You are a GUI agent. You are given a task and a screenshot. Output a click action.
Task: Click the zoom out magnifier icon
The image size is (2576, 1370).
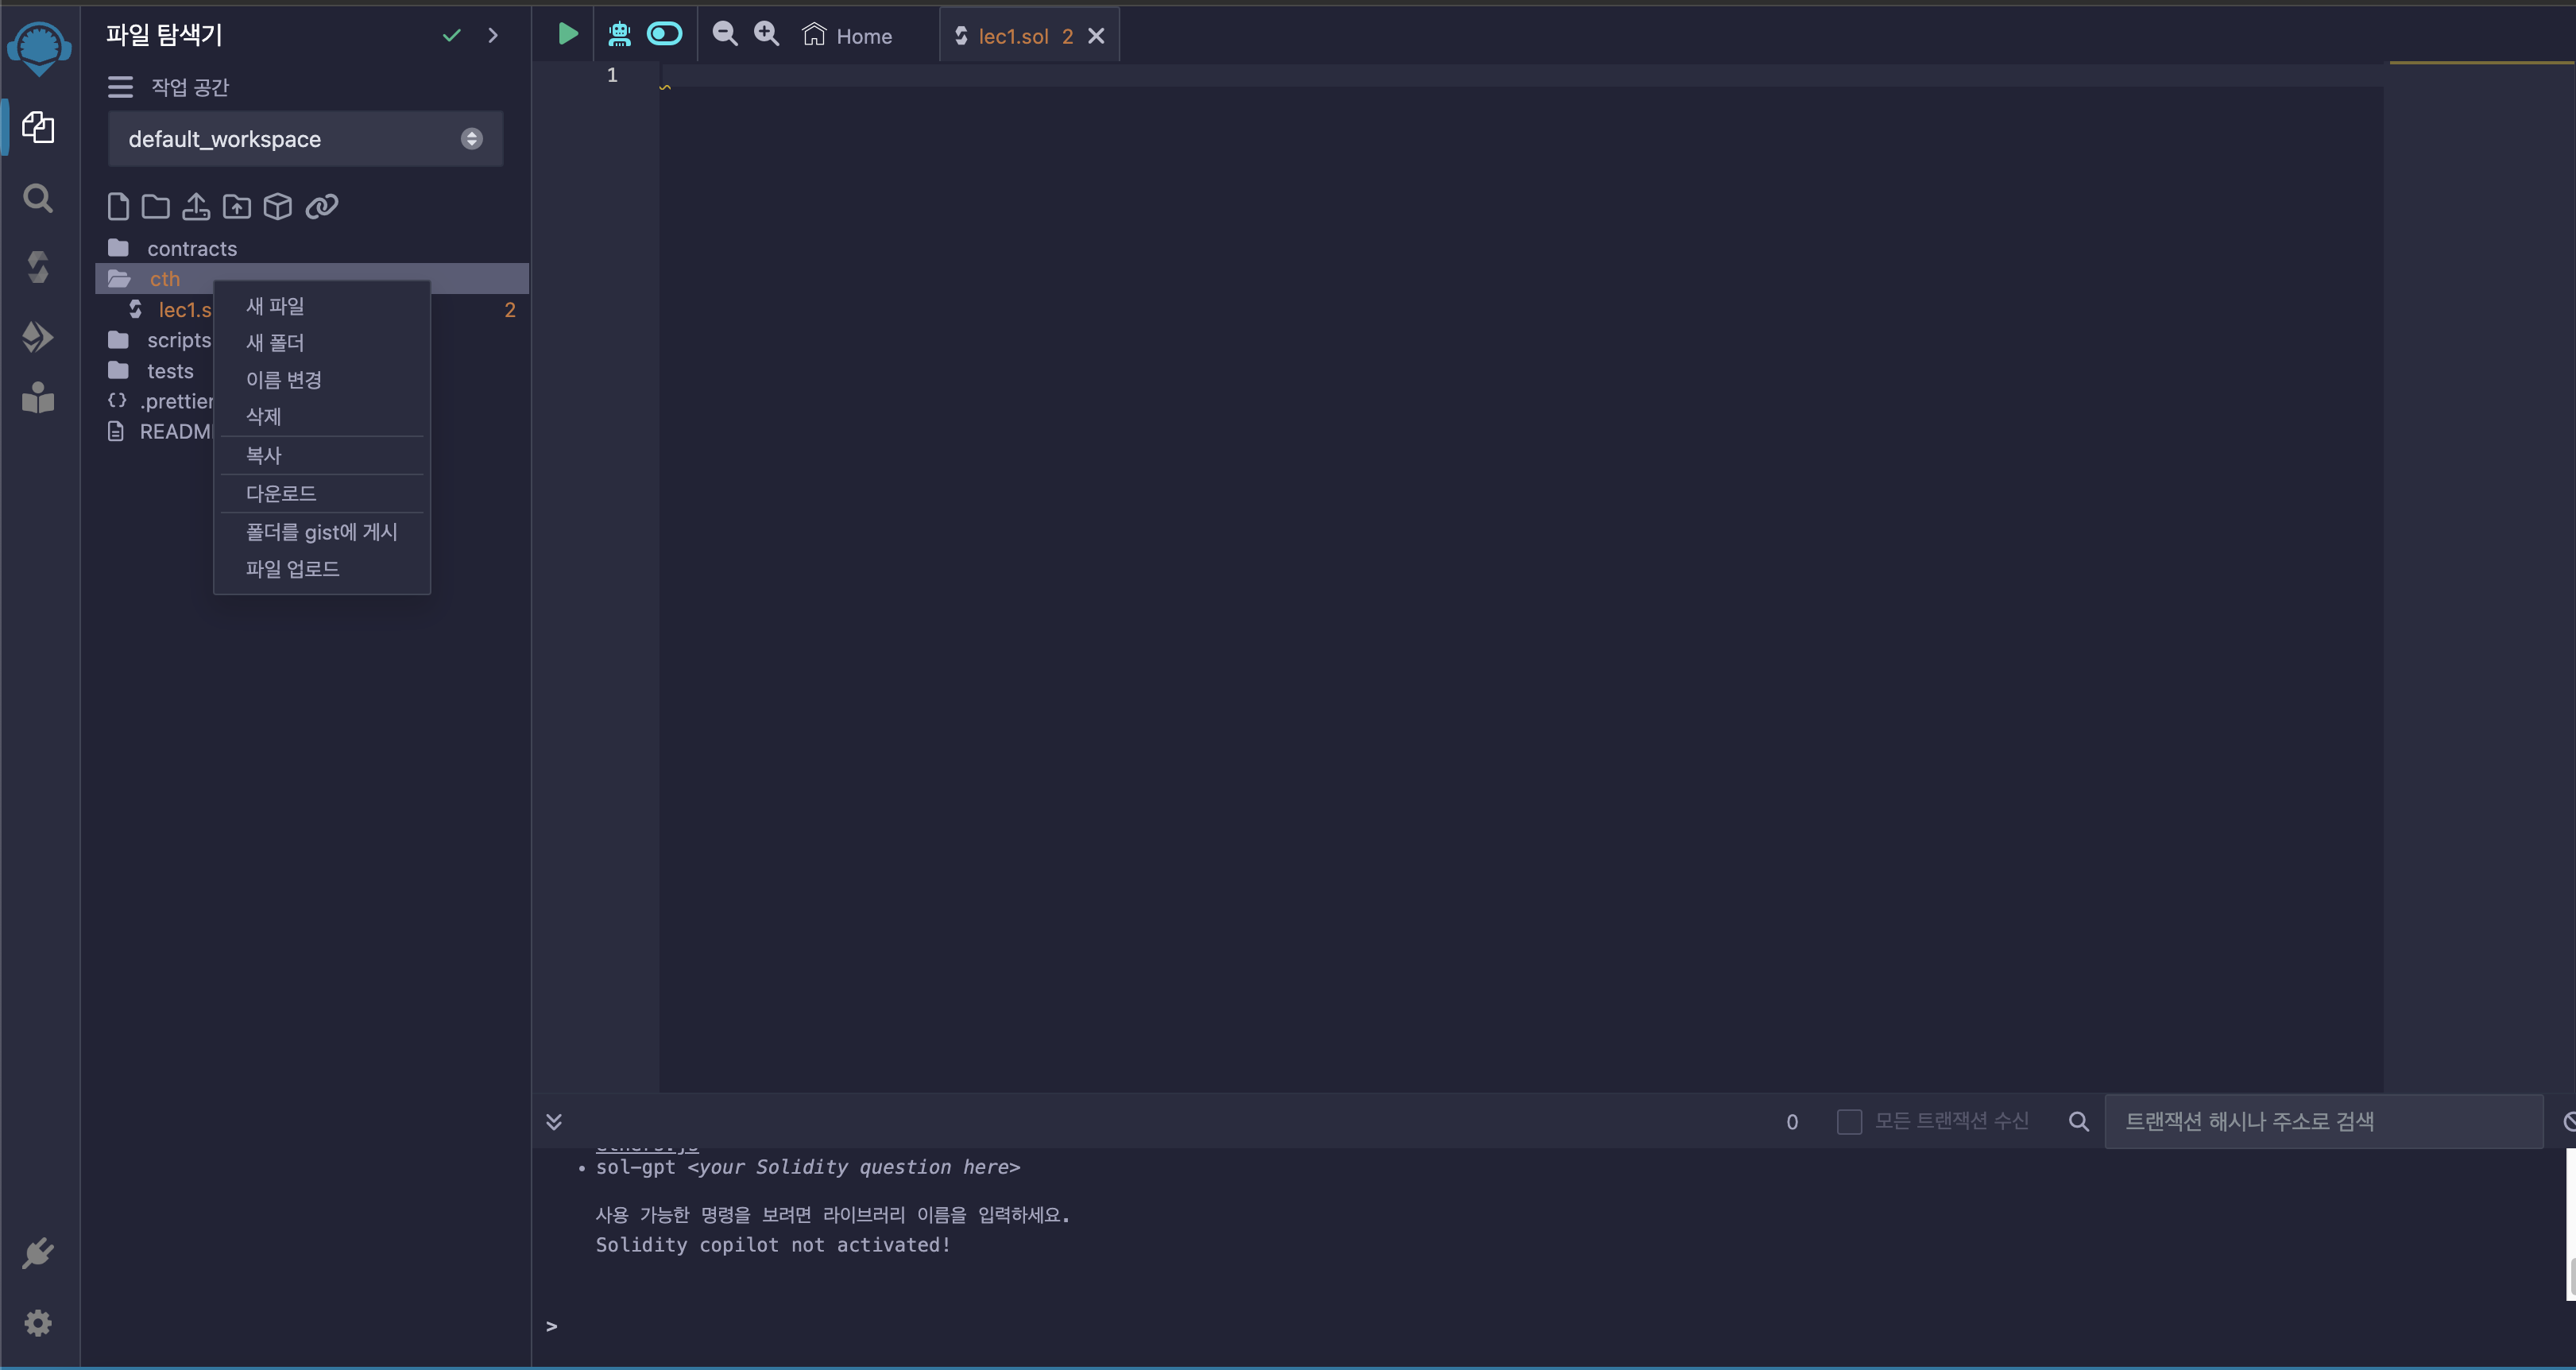coord(724,35)
